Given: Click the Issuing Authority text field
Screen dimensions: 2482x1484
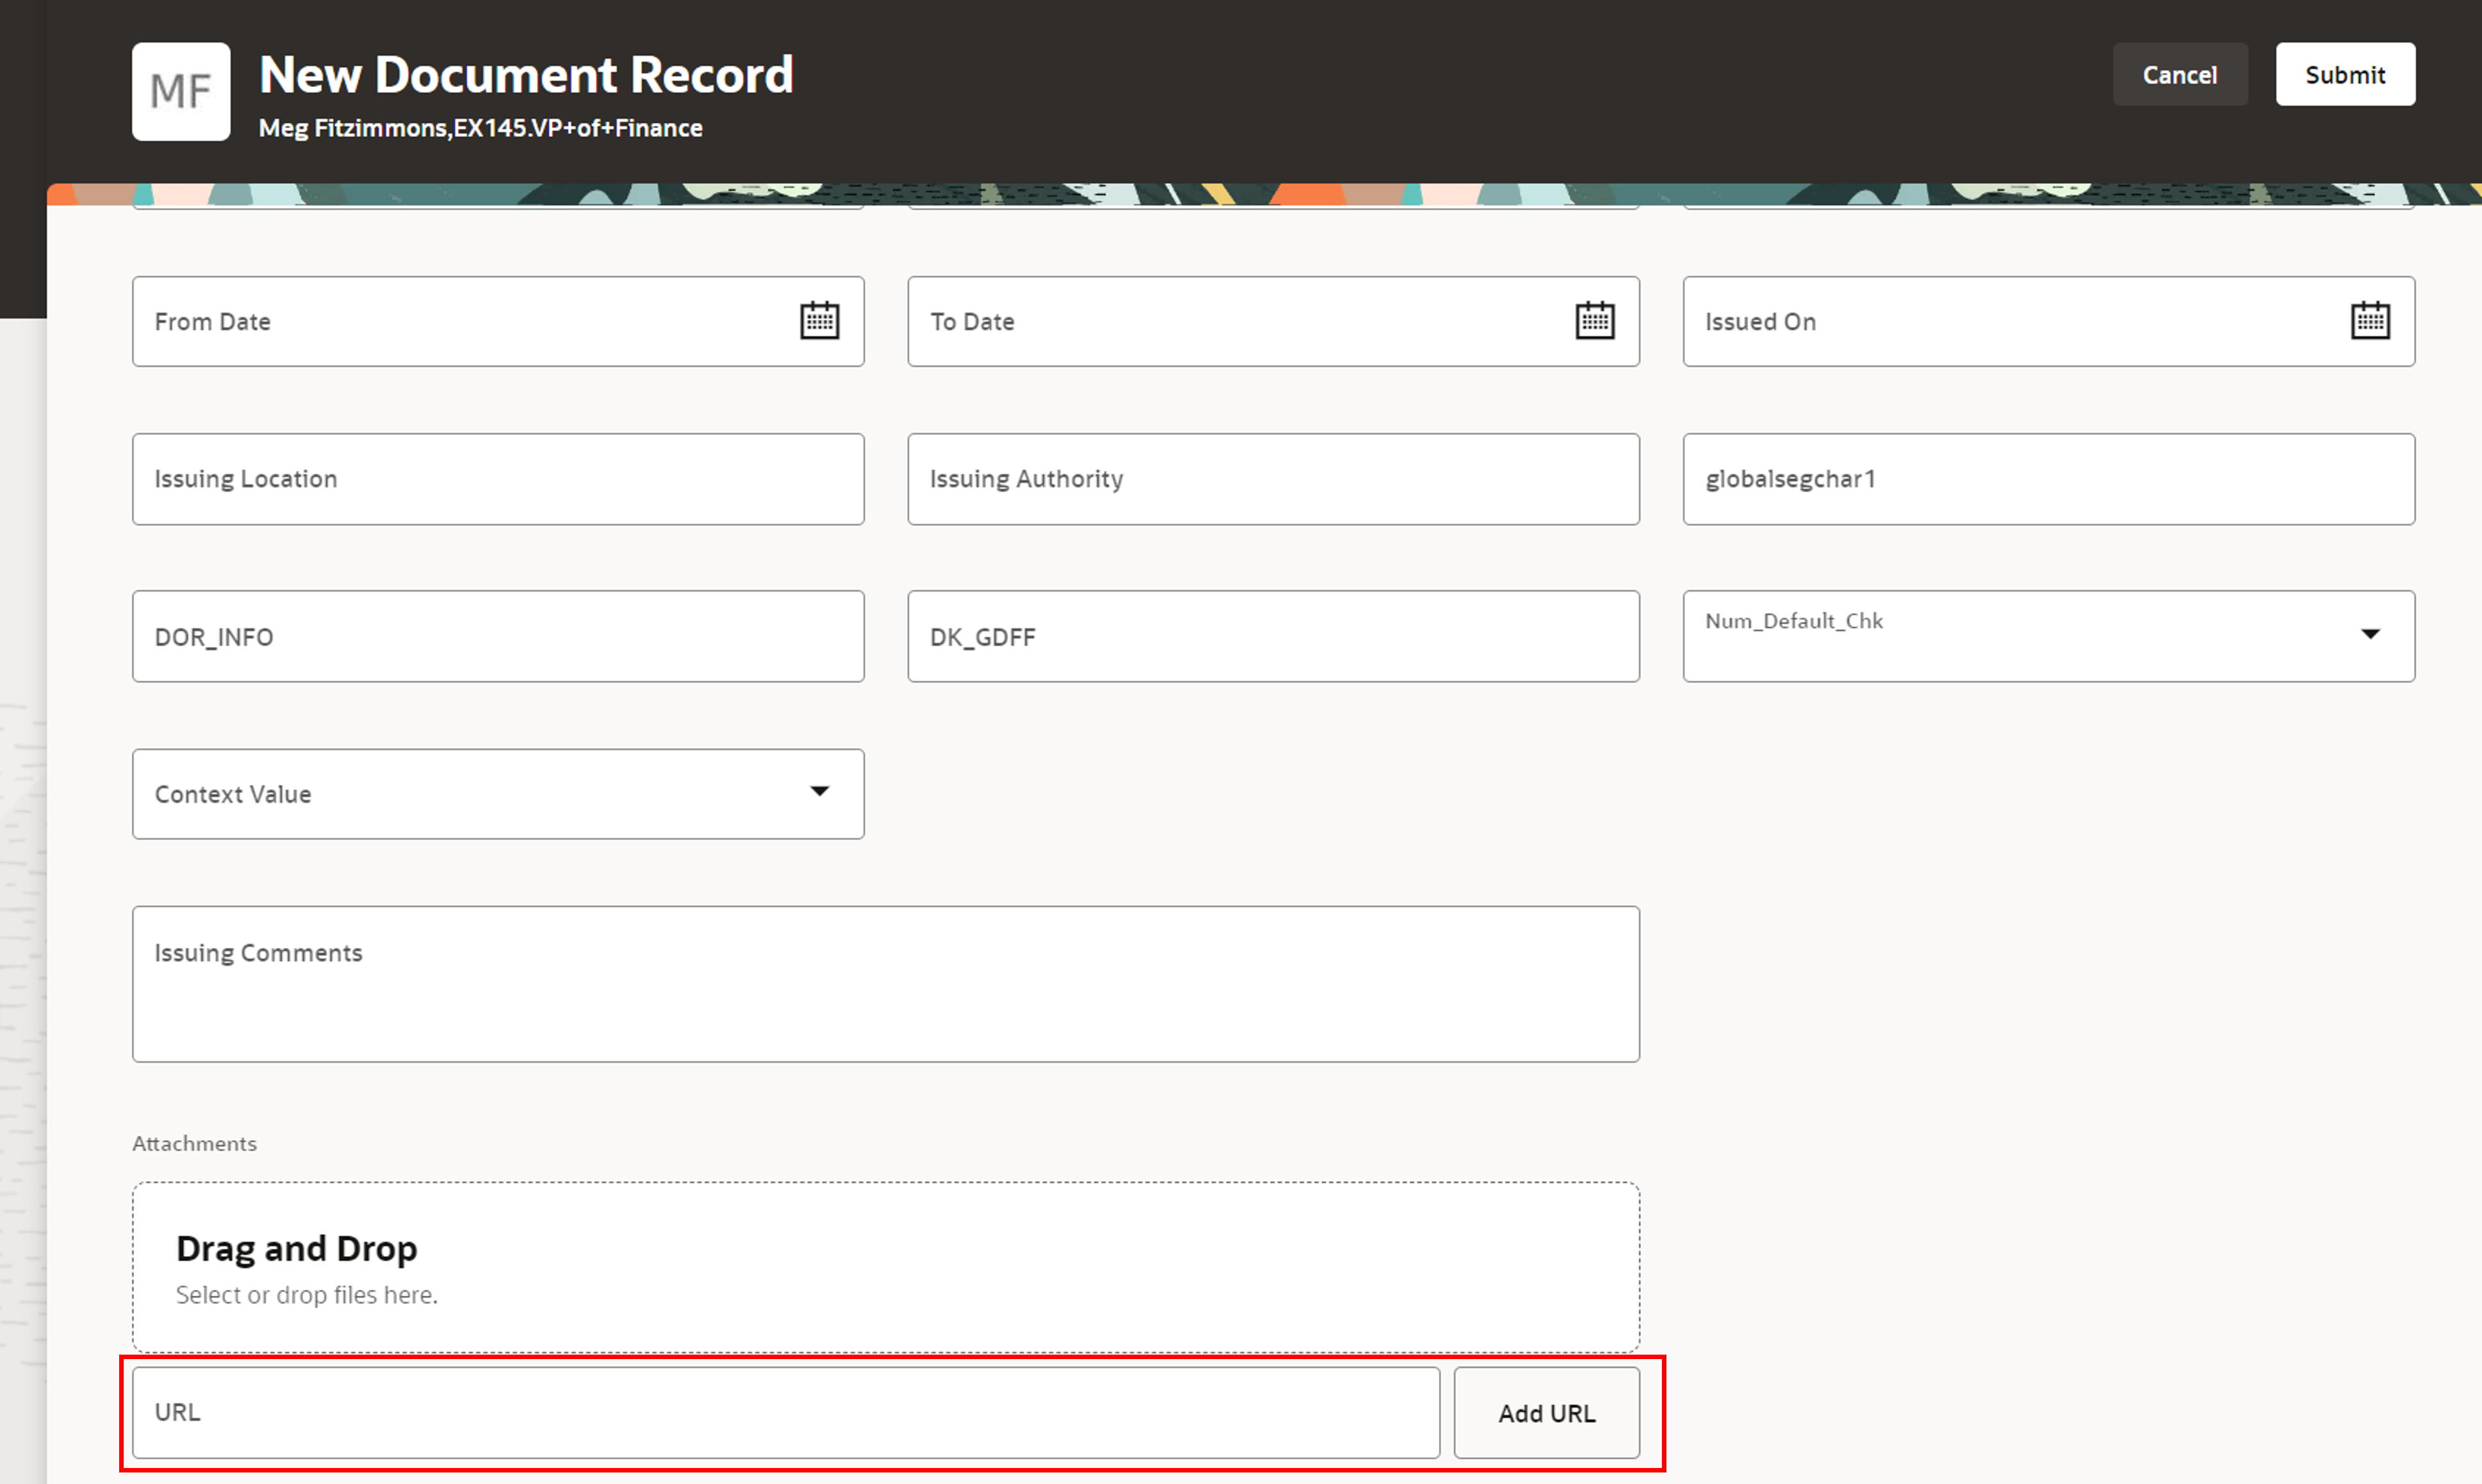Looking at the screenshot, I should click(x=1272, y=479).
